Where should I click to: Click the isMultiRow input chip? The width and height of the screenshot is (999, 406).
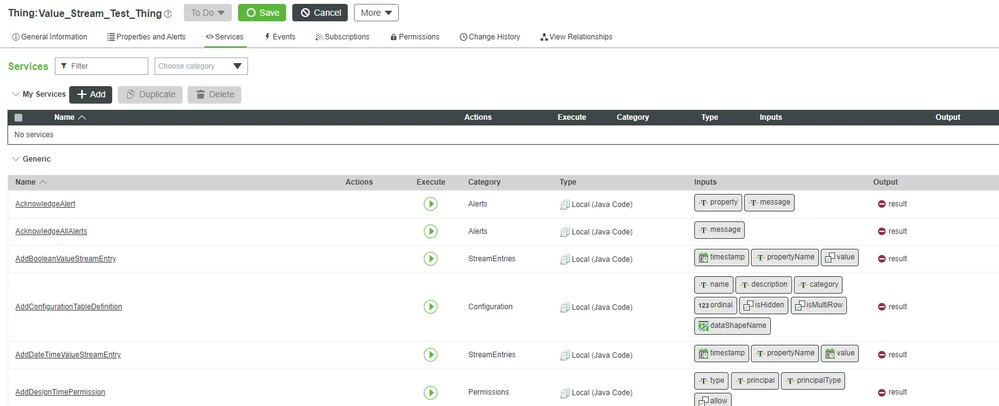(x=819, y=305)
